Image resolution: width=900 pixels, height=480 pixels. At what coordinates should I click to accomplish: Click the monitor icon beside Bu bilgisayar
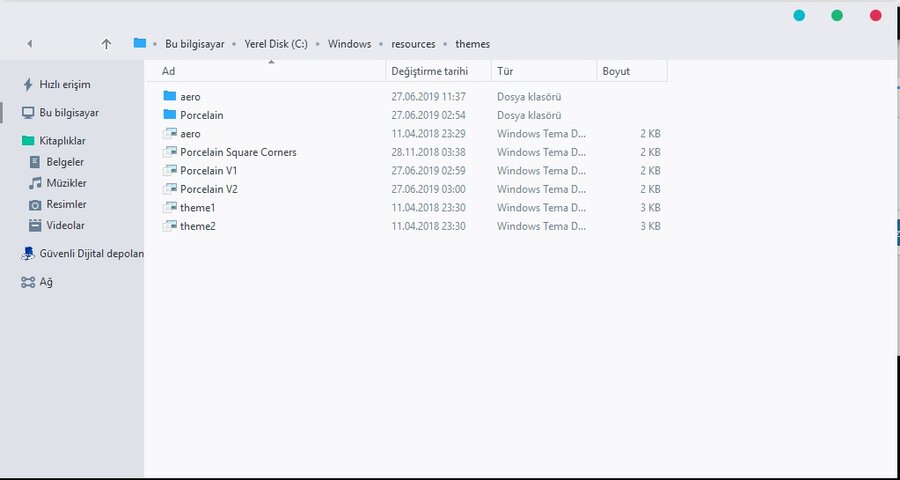28,113
